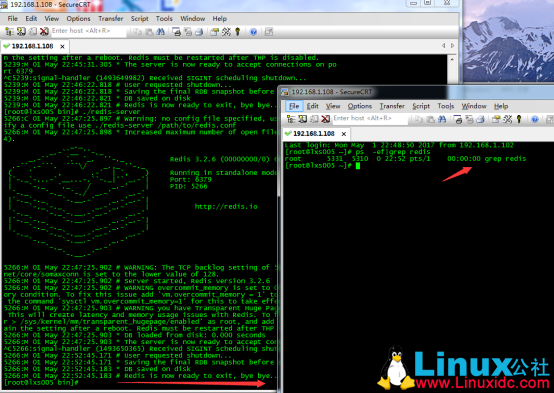Viewport: 554px width, 393px height.
Task: Open Script menu in front window
Action: (421, 106)
